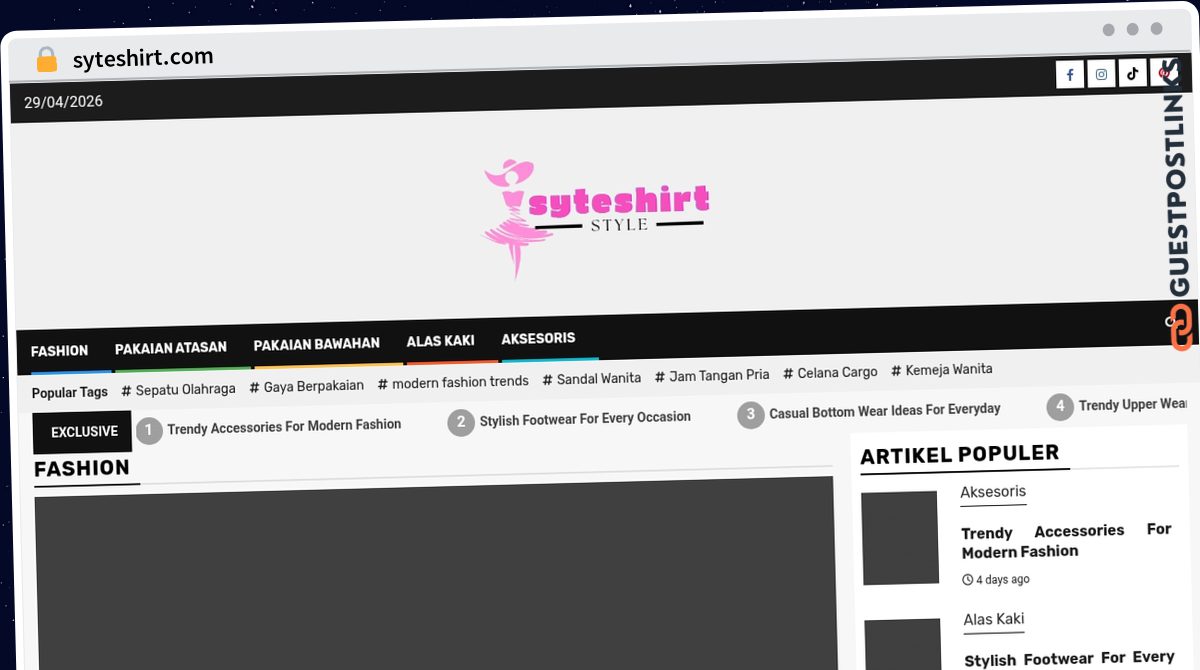Open the Pakaian Atasan menu item

tap(171, 348)
